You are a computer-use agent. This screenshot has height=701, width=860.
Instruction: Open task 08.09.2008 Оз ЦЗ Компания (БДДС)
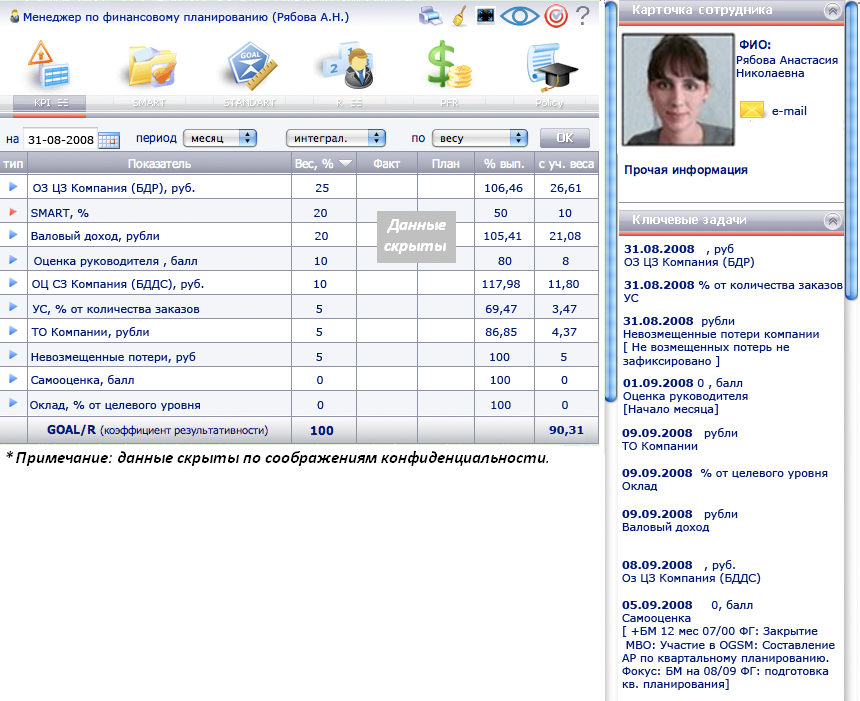click(691, 572)
